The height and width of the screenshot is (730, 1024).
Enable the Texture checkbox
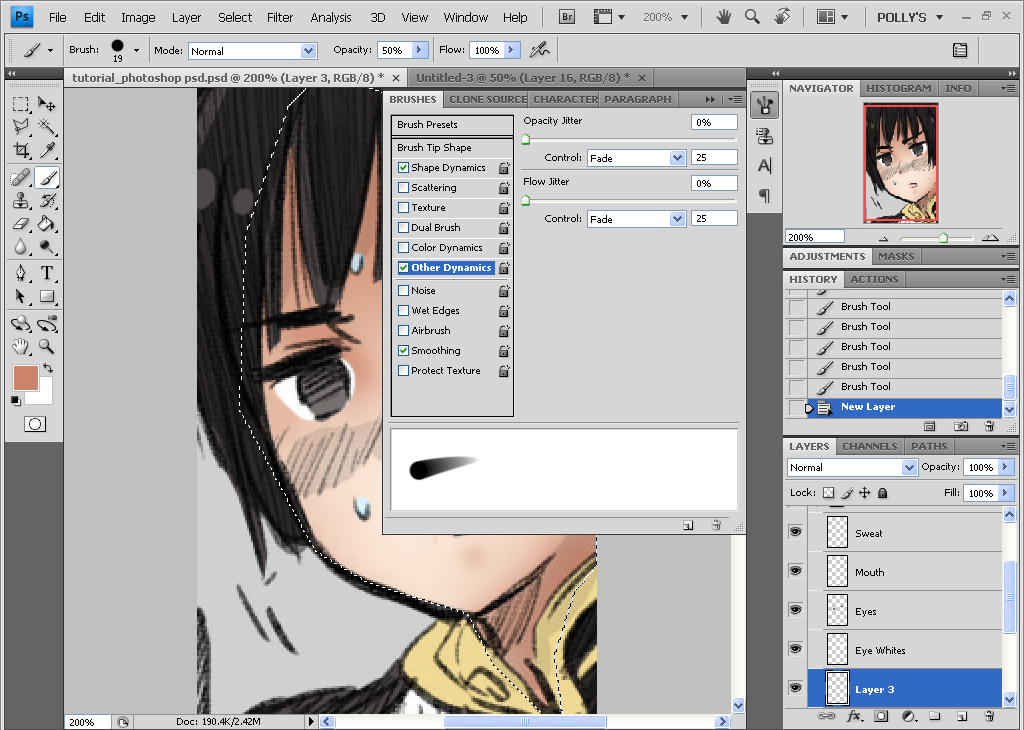[x=404, y=208]
